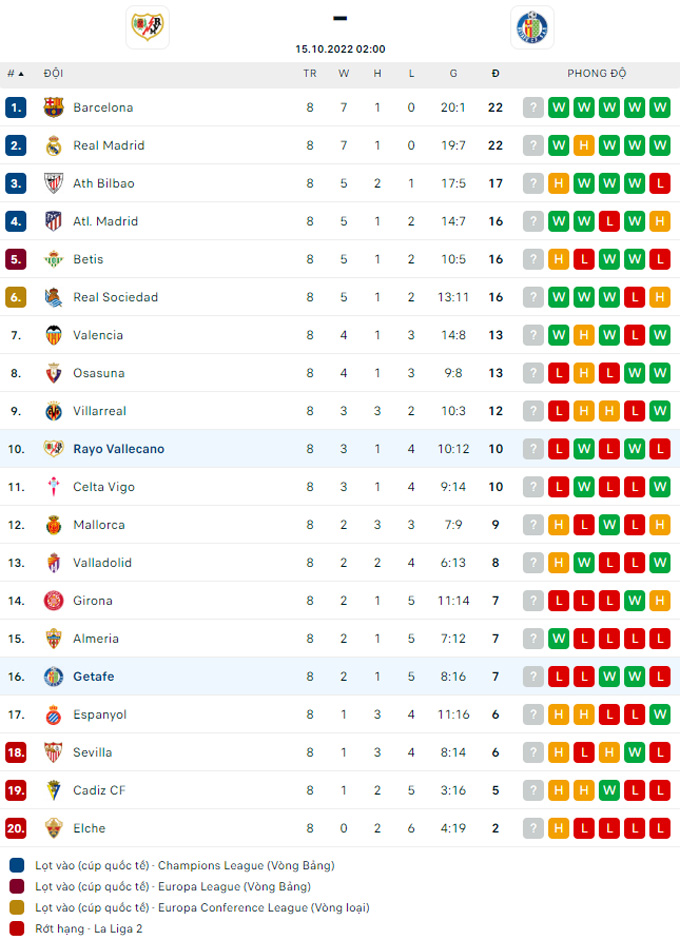Screen dimensions: 680x940
Task: Sort standings by the G goals column
Action: pos(453,74)
